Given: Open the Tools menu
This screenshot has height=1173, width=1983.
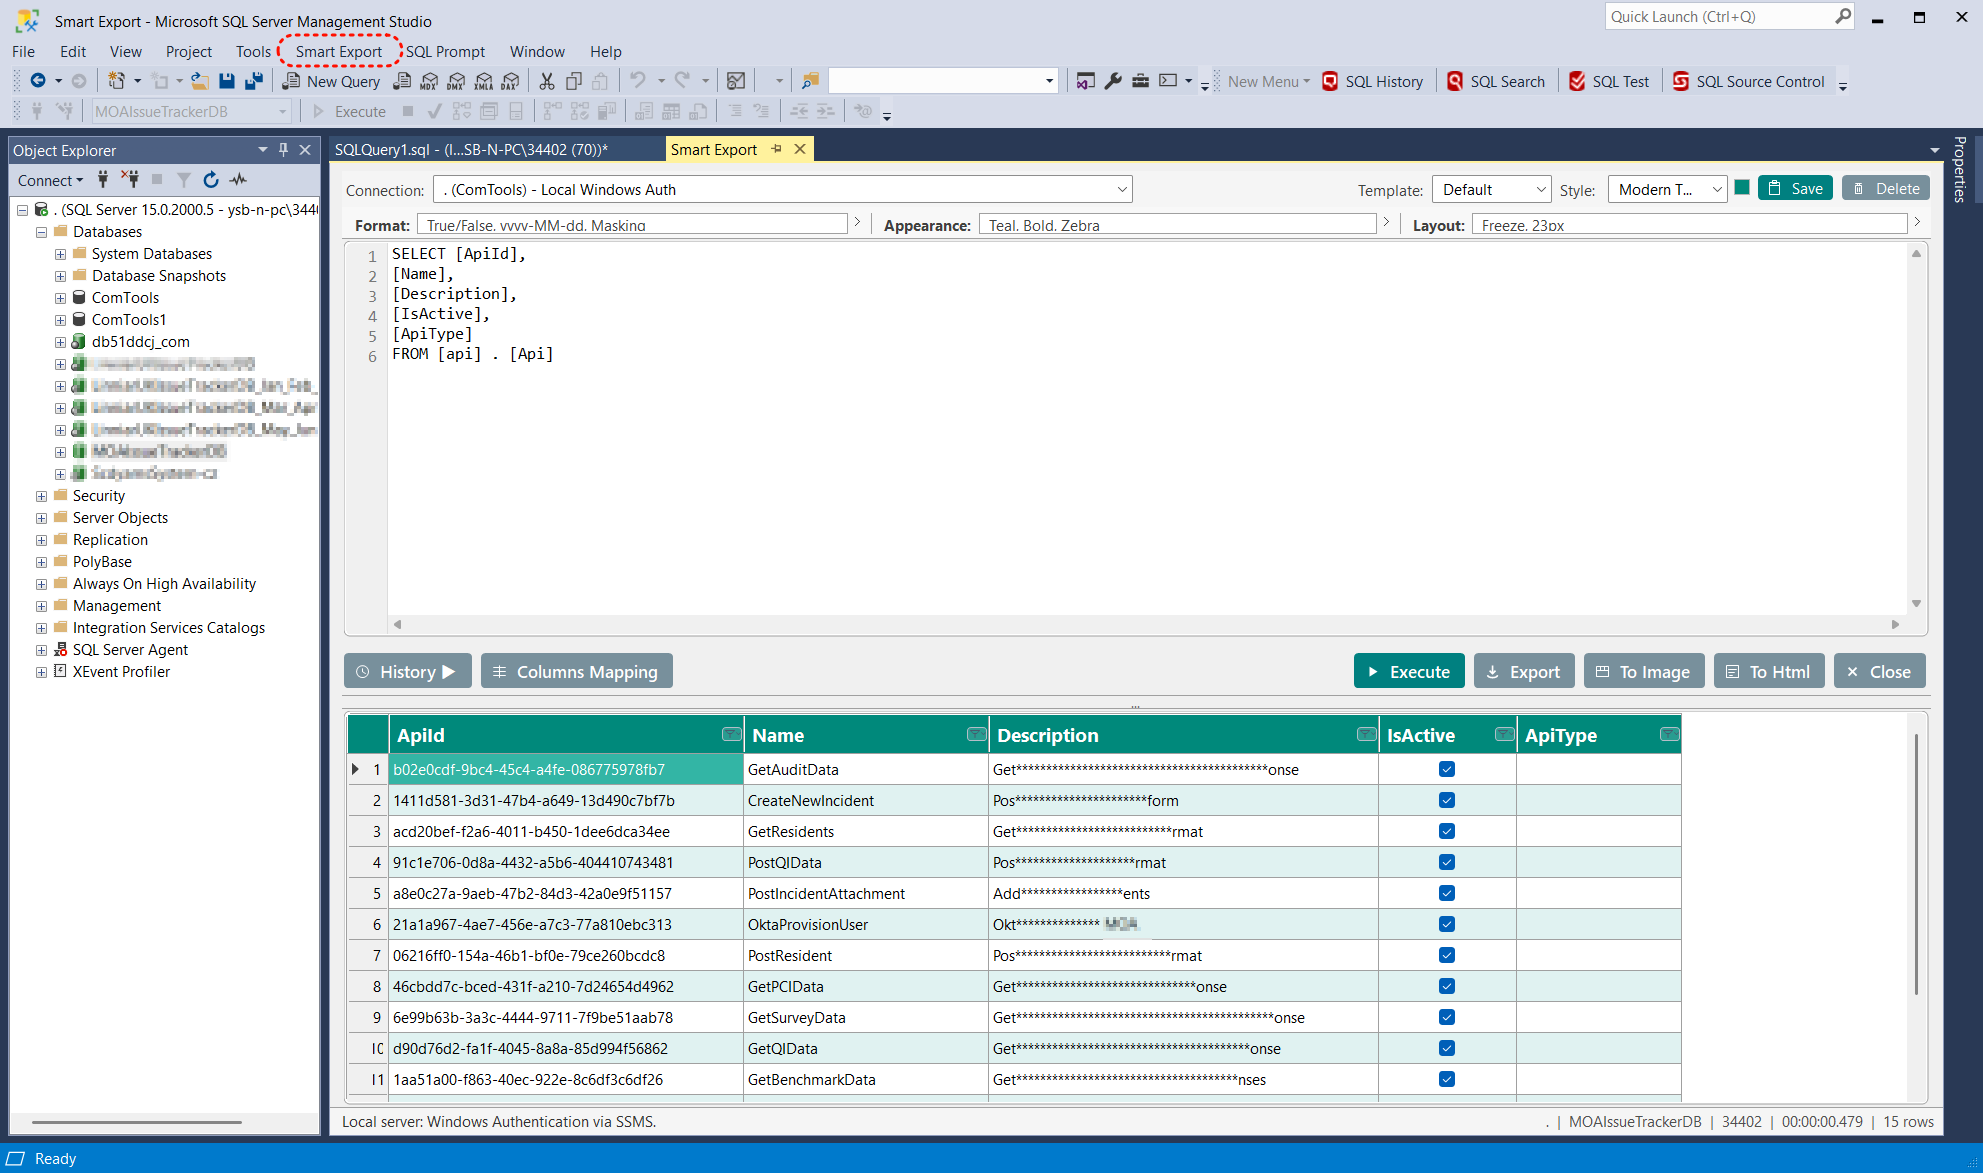Looking at the screenshot, I should (253, 51).
